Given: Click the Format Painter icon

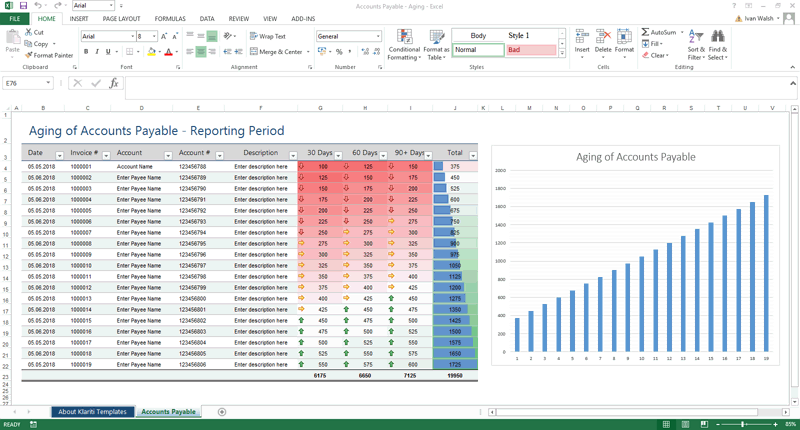Looking at the screenshot, I should click(x=29, y=55).
